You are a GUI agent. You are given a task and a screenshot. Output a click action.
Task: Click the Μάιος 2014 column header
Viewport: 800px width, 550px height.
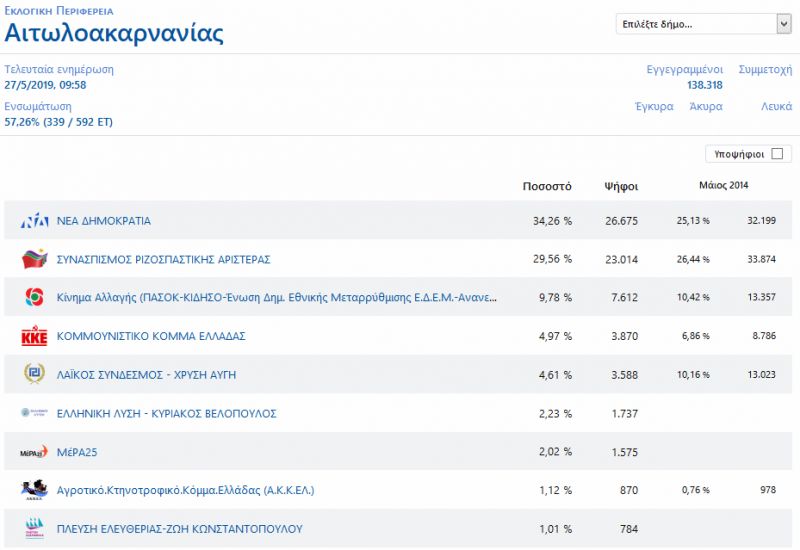(723, 185)
